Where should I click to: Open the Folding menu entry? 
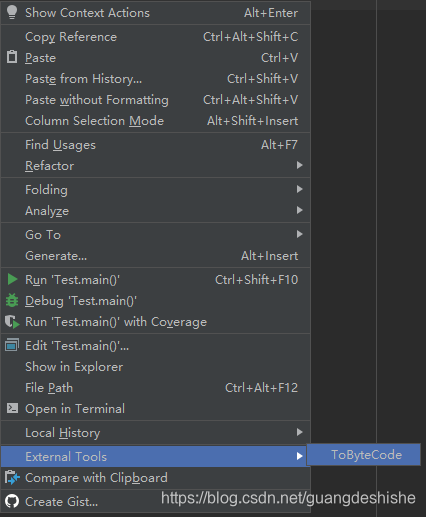pos(156,190)
